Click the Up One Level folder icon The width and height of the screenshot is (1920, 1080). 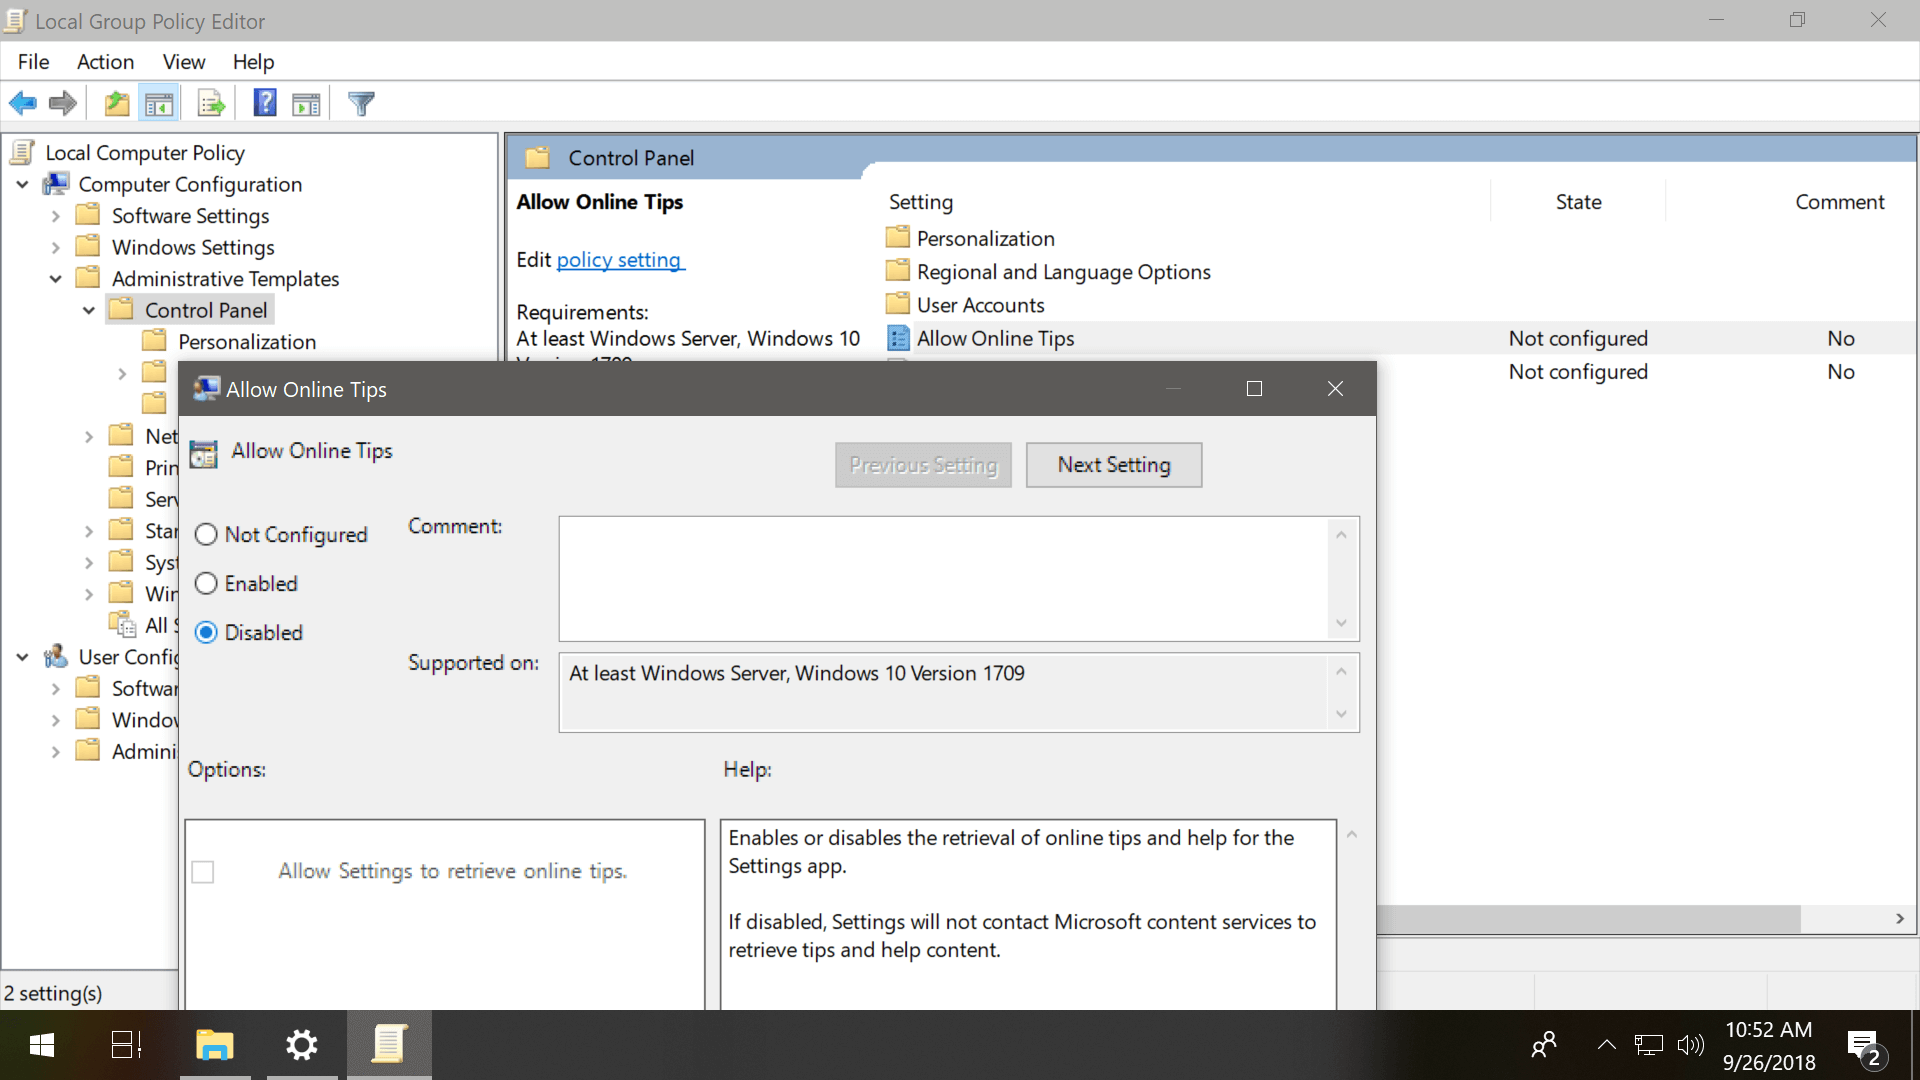117,103
